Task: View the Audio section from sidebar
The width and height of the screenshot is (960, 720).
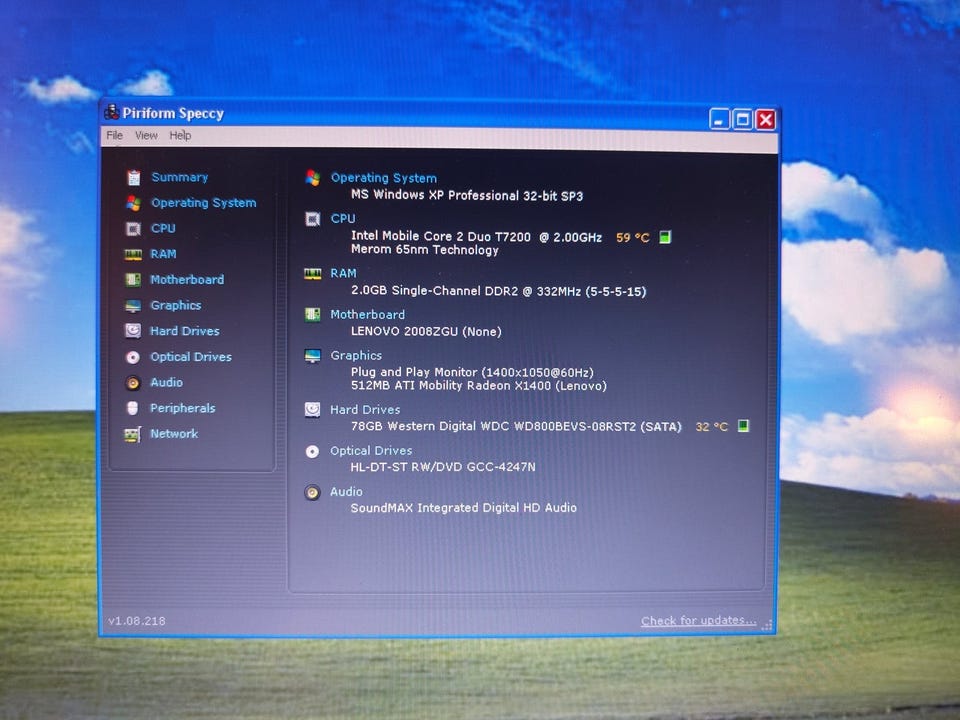Action: click(x=167, y=383)
